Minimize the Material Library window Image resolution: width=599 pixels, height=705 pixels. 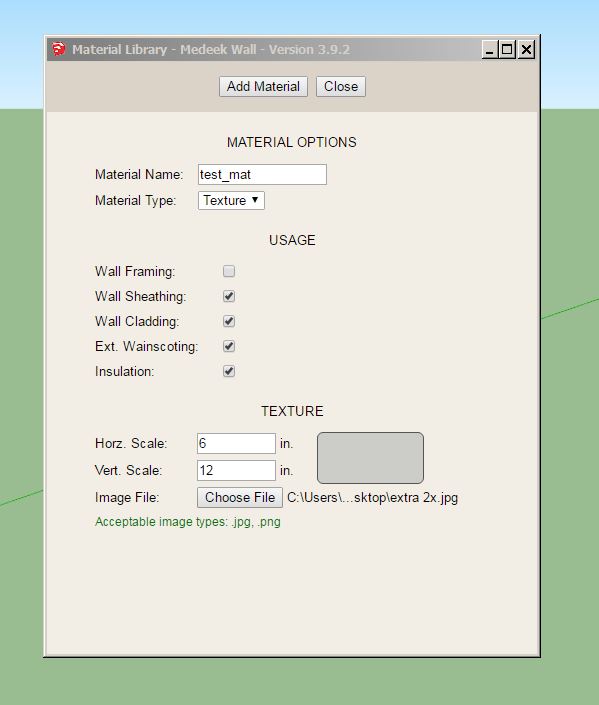(x=490, y=49)
